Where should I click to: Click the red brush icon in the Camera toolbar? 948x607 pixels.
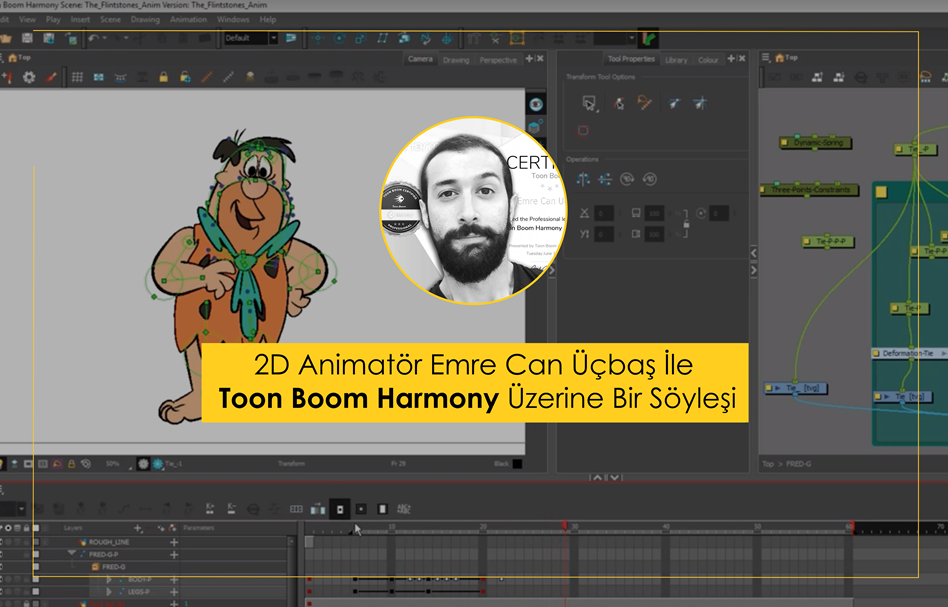pyautogui.click(x=51, y=77)
